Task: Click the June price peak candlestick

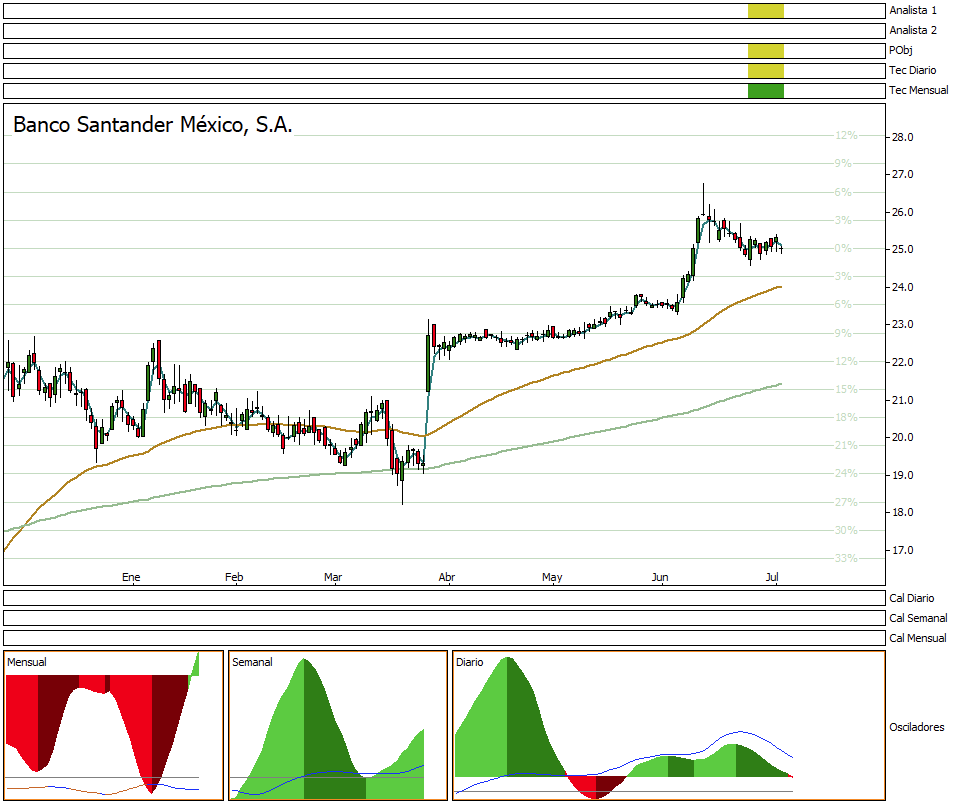Action: (703, 200)
